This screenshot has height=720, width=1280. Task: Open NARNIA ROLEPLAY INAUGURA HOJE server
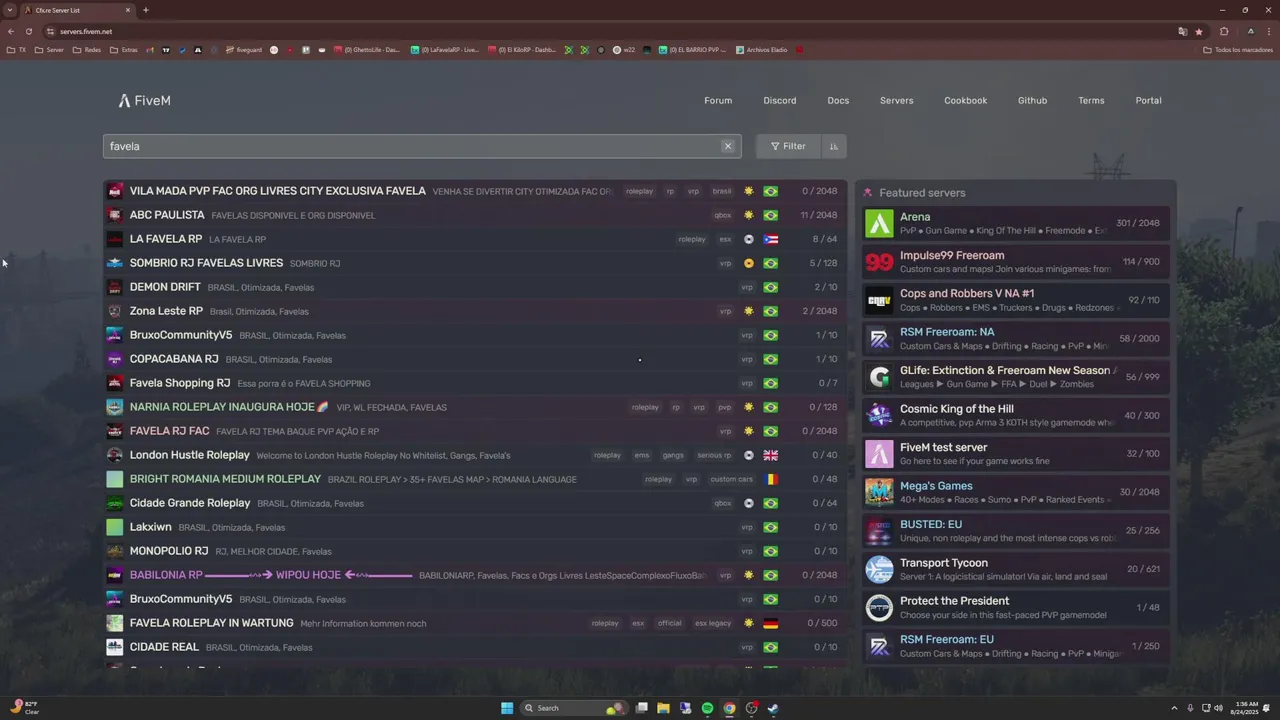475,407
